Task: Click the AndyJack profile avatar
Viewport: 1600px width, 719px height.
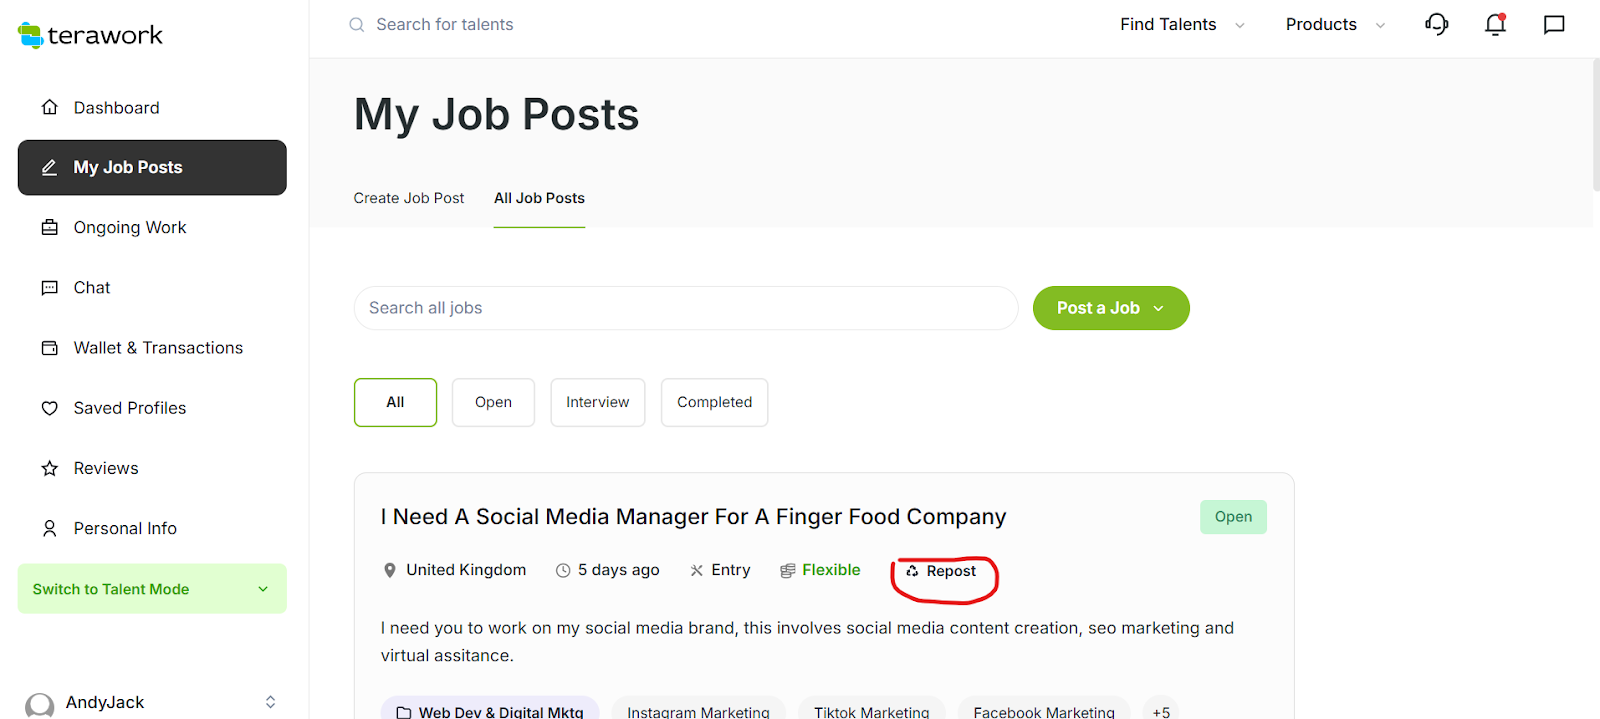Action: tap(40, 705)
